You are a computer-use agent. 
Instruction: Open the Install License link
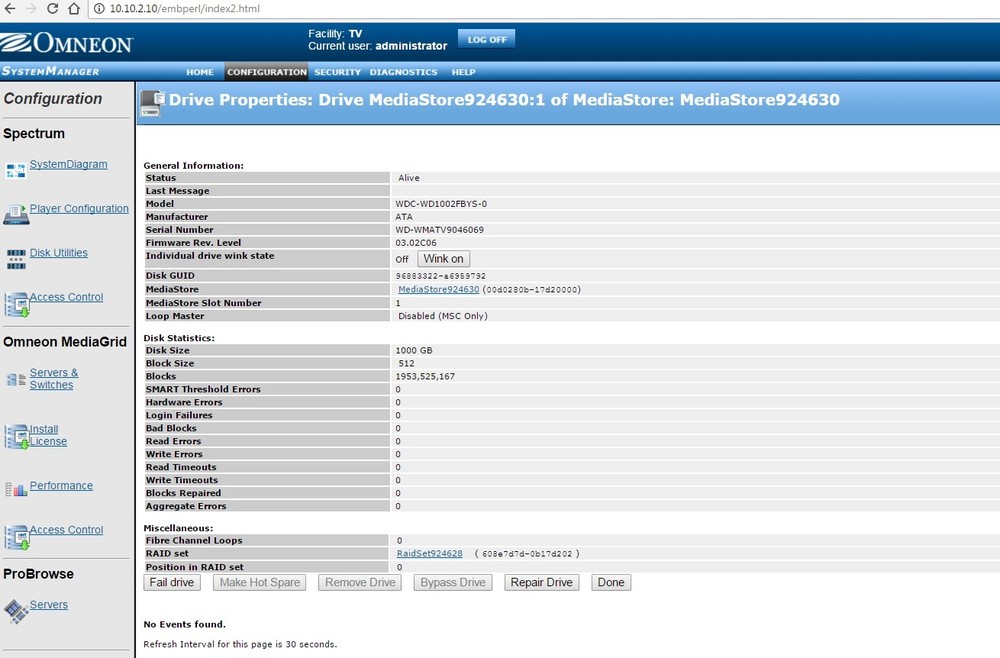click(48, 435)
